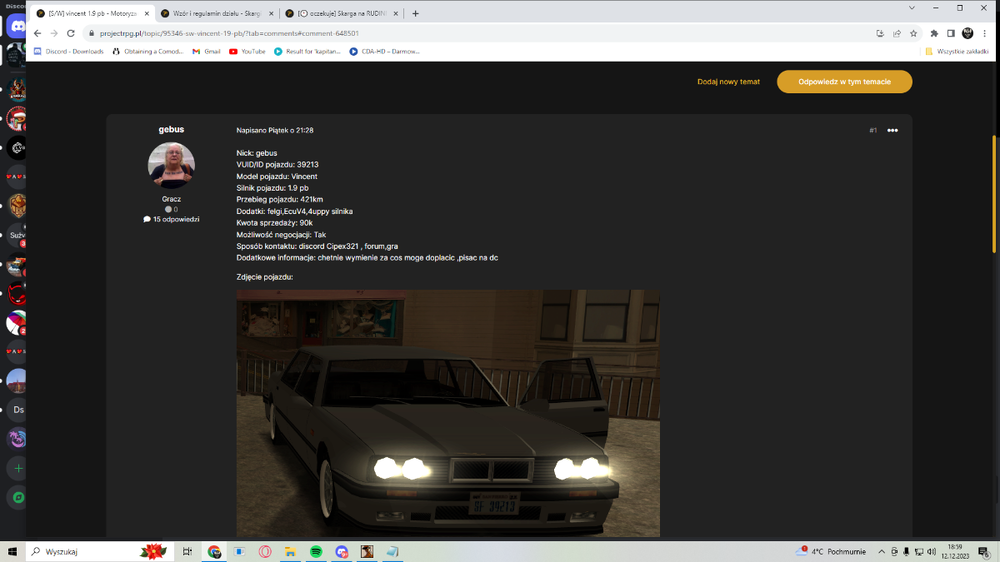
Task: Click the 'Wyszukaj' taskbar search box
Action: point(99,552)
